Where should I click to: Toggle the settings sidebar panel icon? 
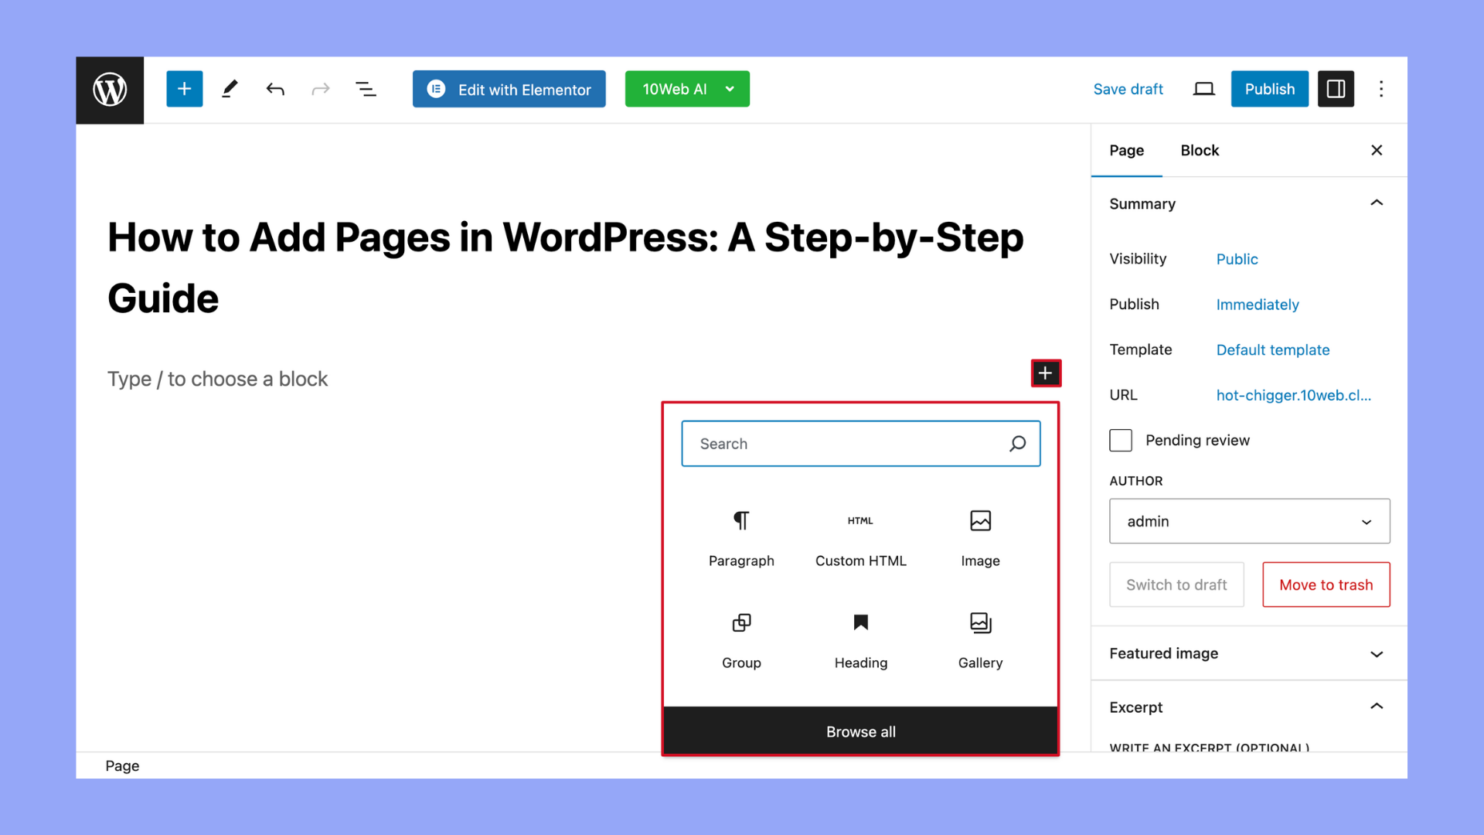(1335, 88)
